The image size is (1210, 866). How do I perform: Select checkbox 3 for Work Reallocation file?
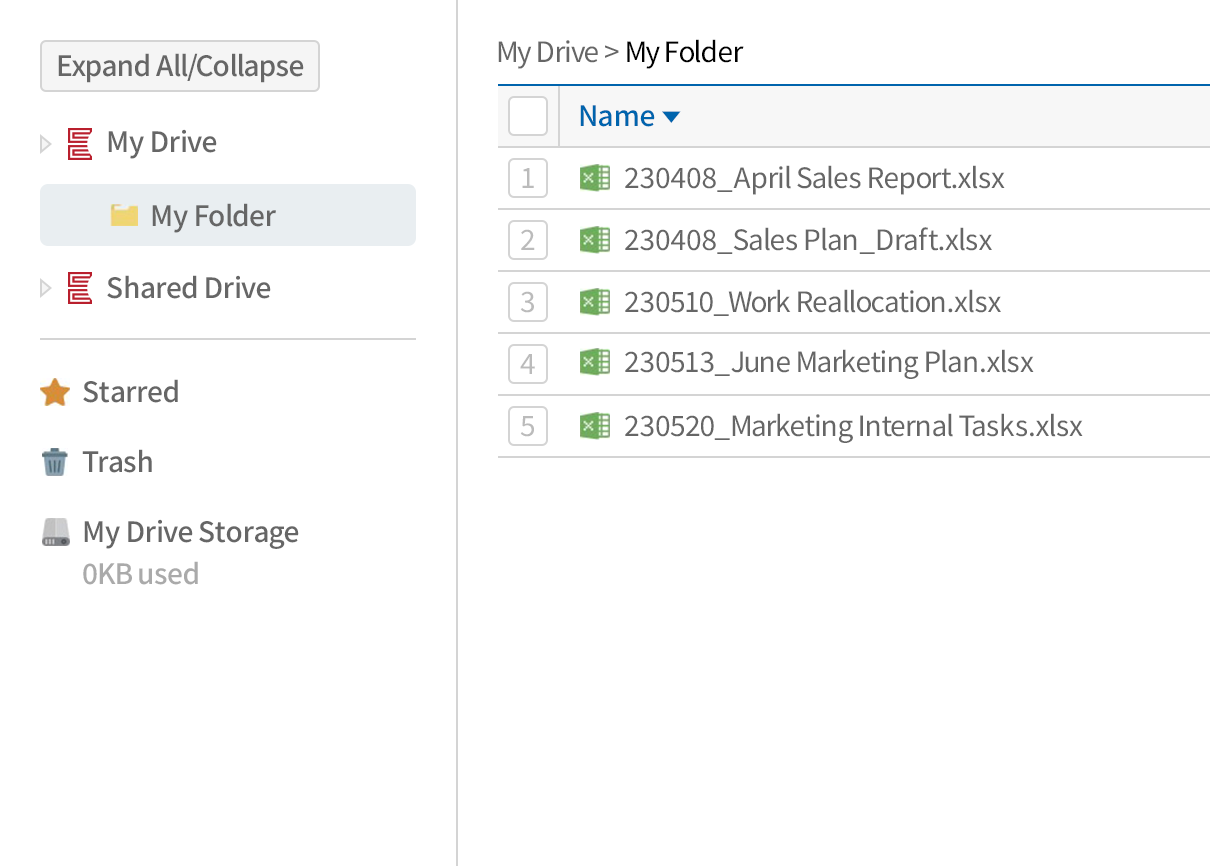[x=528, y=303]
